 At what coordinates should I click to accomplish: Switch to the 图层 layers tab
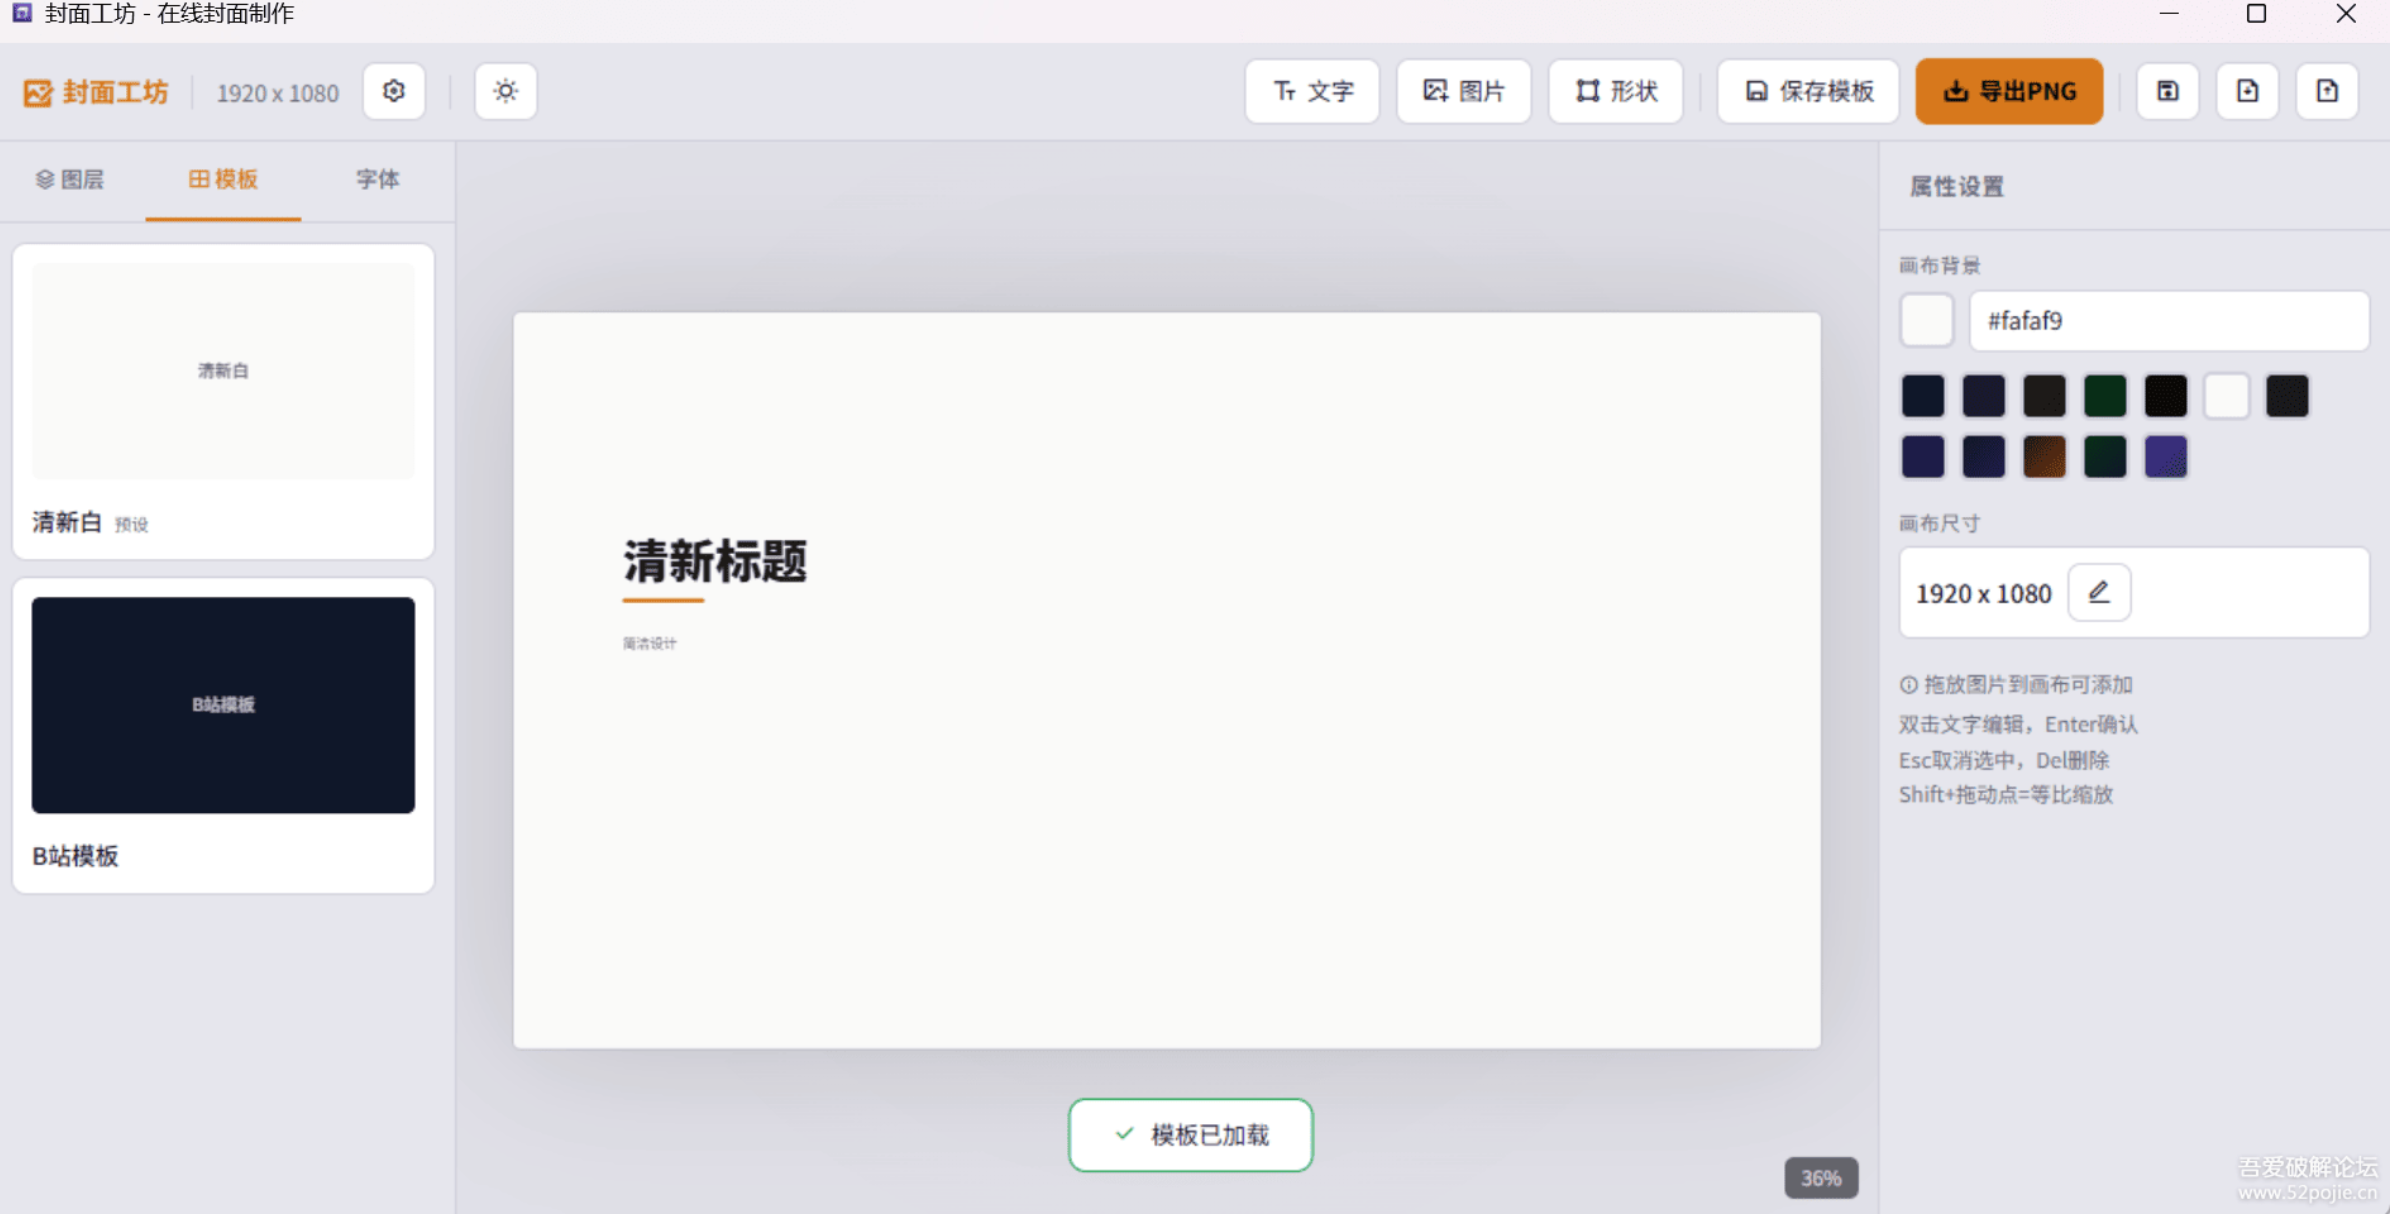coord(70,180)
